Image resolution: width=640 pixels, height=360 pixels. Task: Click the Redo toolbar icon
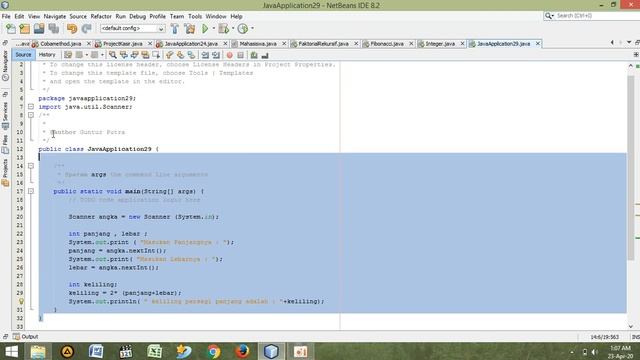(x=86, y=29)
